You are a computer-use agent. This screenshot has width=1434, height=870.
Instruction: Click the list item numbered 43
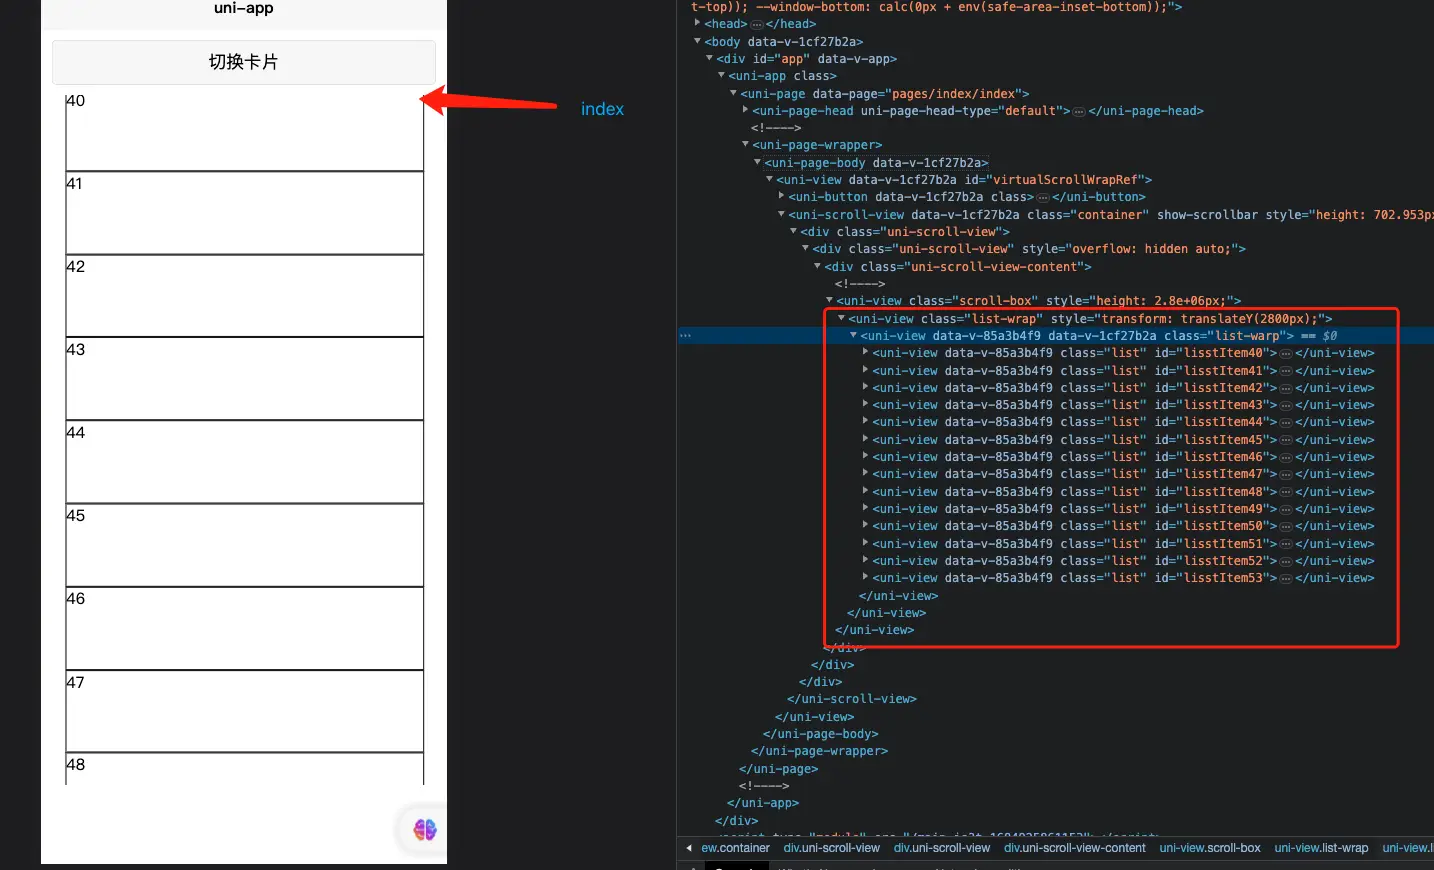click(244, 379)
